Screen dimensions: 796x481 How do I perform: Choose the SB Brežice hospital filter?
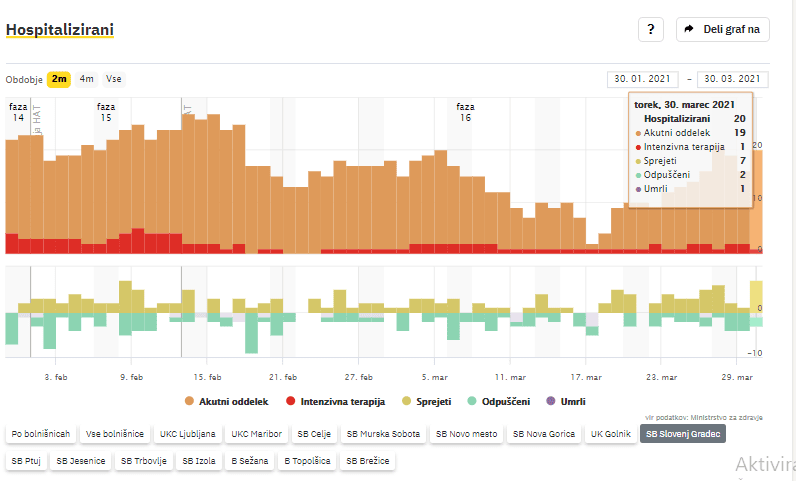coord(368,461)
